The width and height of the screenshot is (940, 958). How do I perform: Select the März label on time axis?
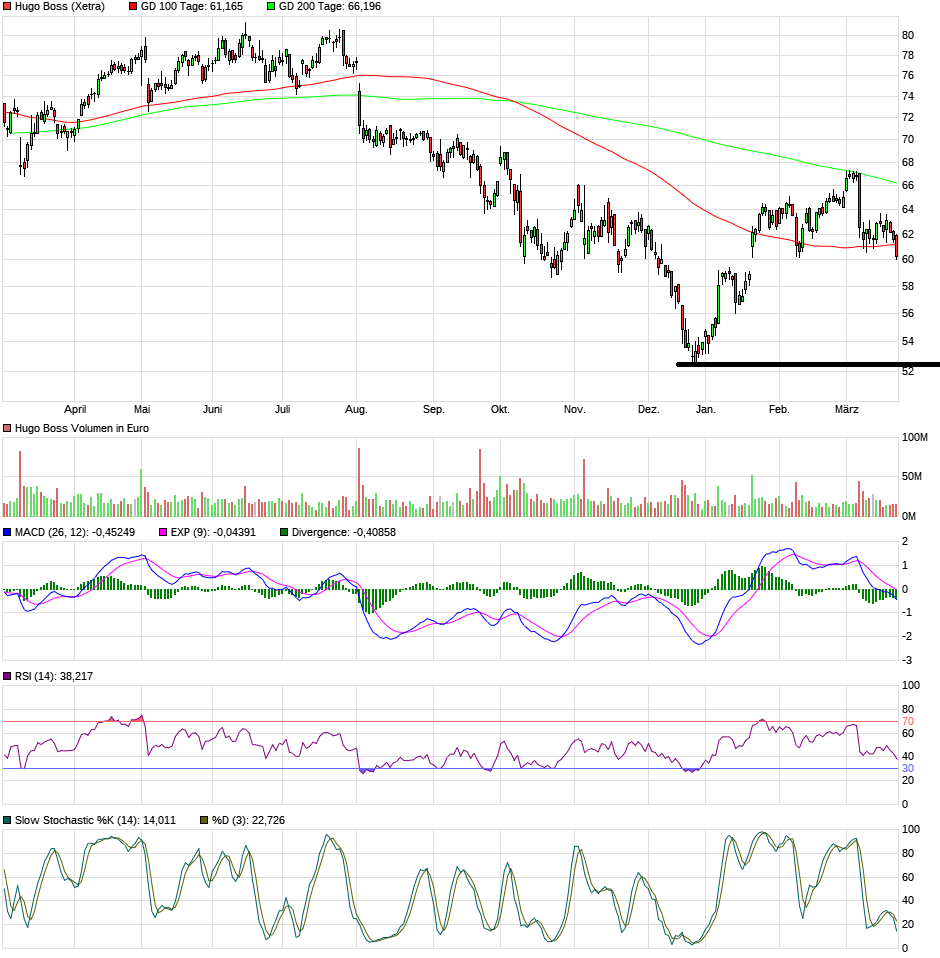(846, 409)
